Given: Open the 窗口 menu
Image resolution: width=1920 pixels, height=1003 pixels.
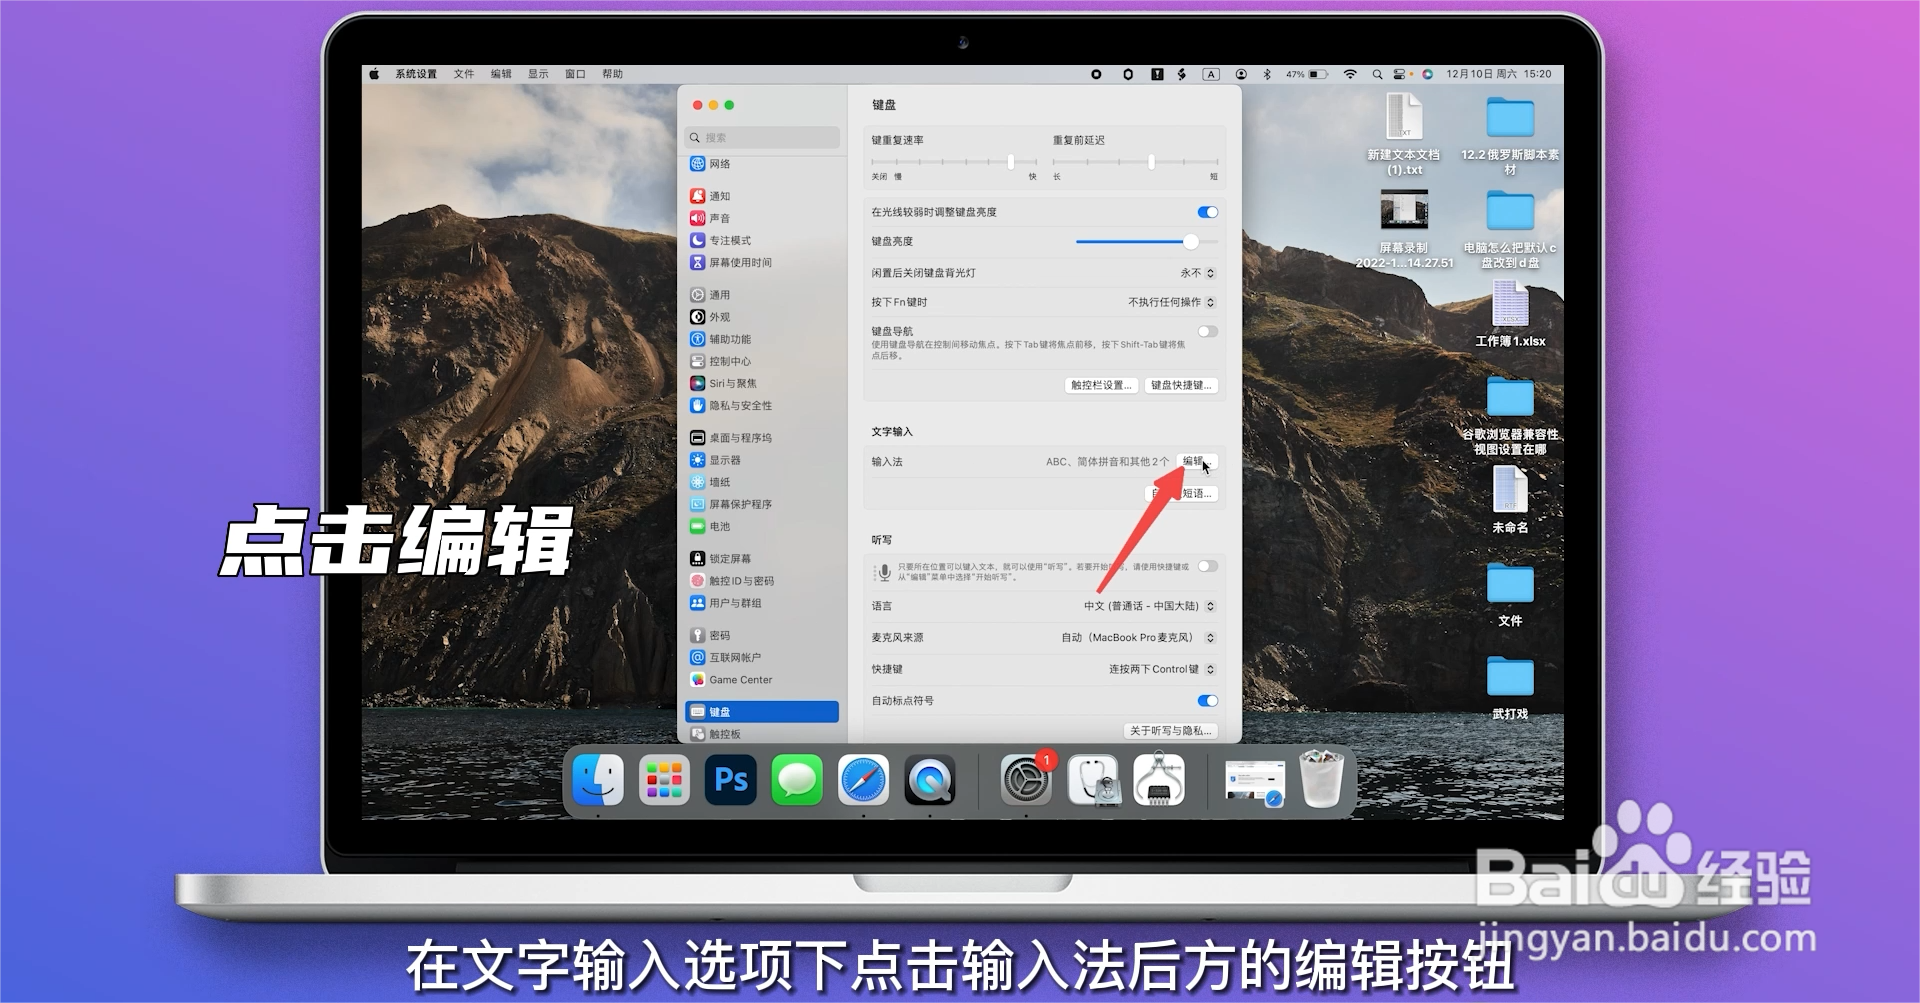Looking at the screenshot, I should point(574,72).
